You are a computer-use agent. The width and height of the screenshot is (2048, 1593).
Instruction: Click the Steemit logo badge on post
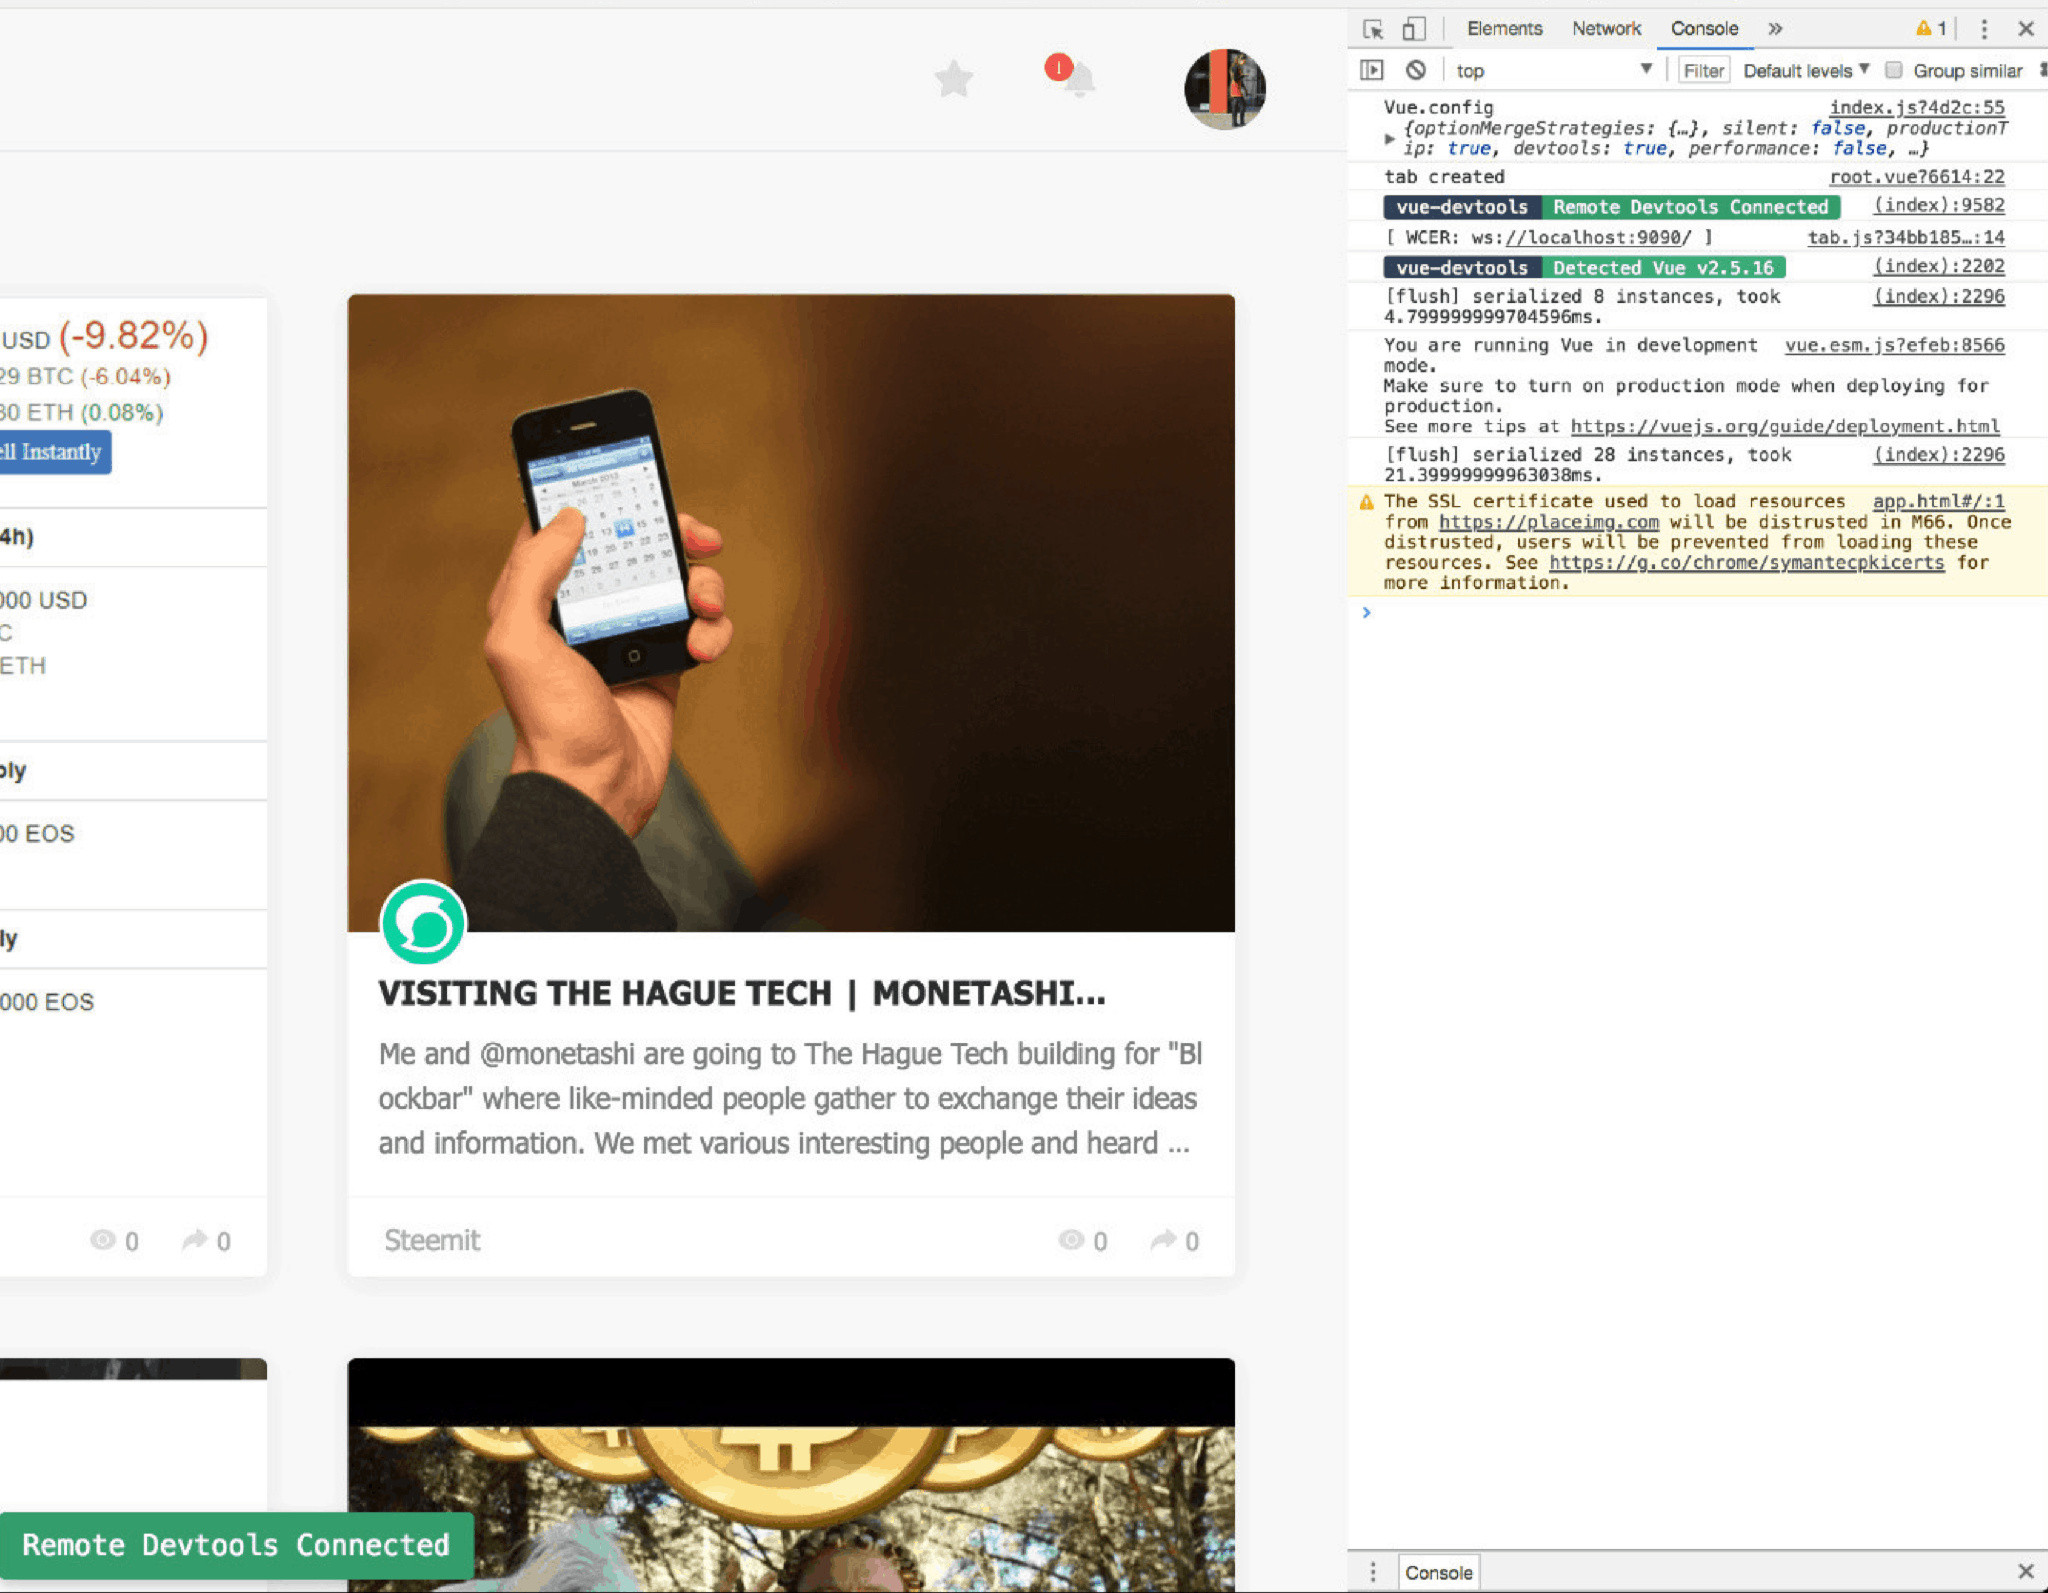[x=423, y=924]
